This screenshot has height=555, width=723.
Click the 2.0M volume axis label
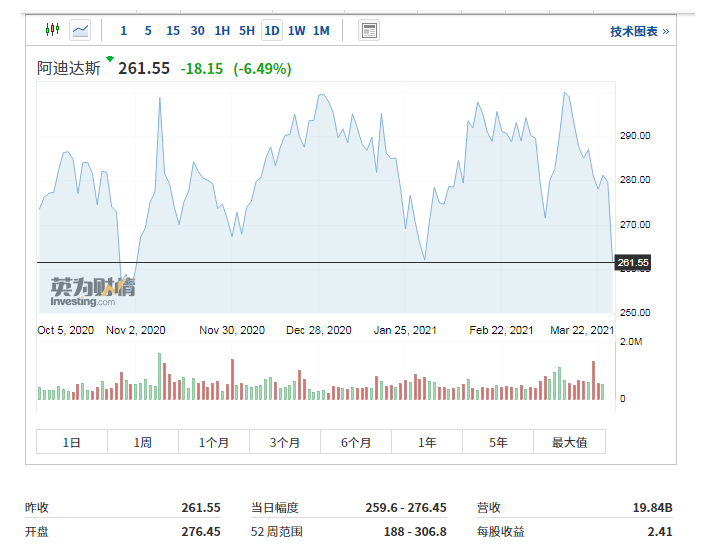[x=631, y=342]
